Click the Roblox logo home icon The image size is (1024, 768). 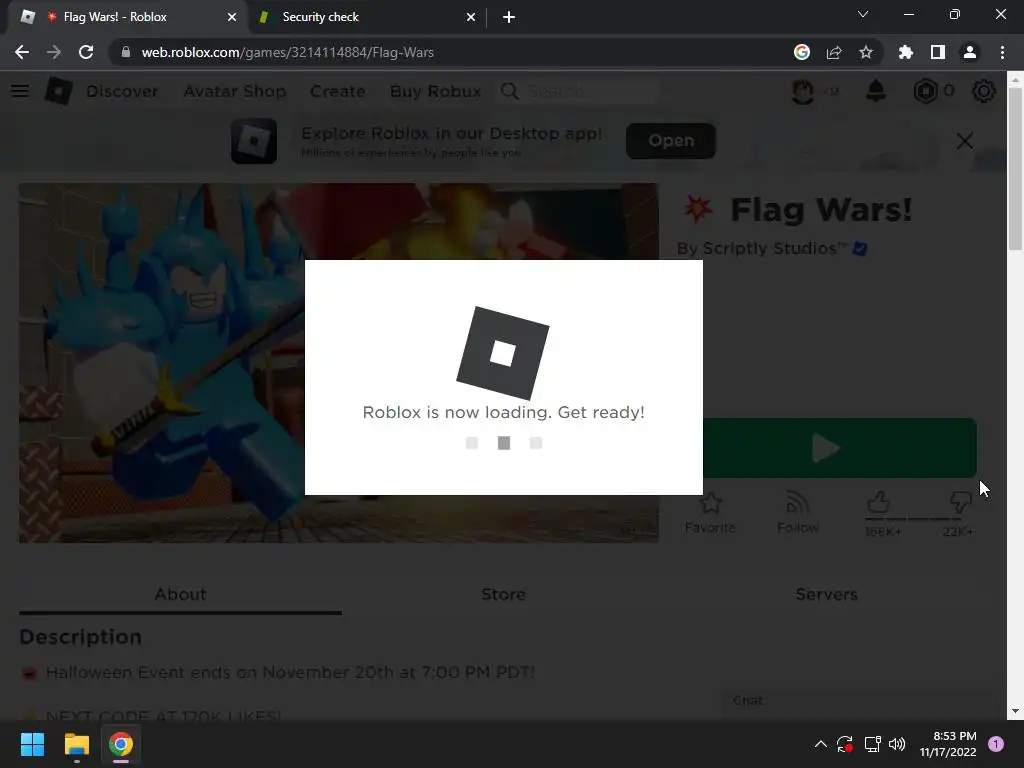click(x=58, y=91)
